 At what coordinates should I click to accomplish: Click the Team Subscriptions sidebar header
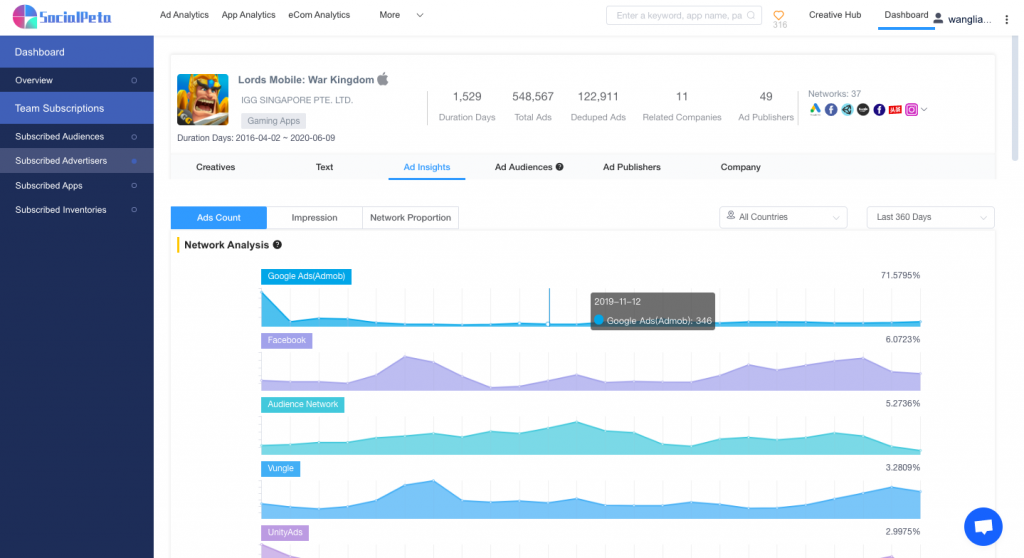(76, 108)
